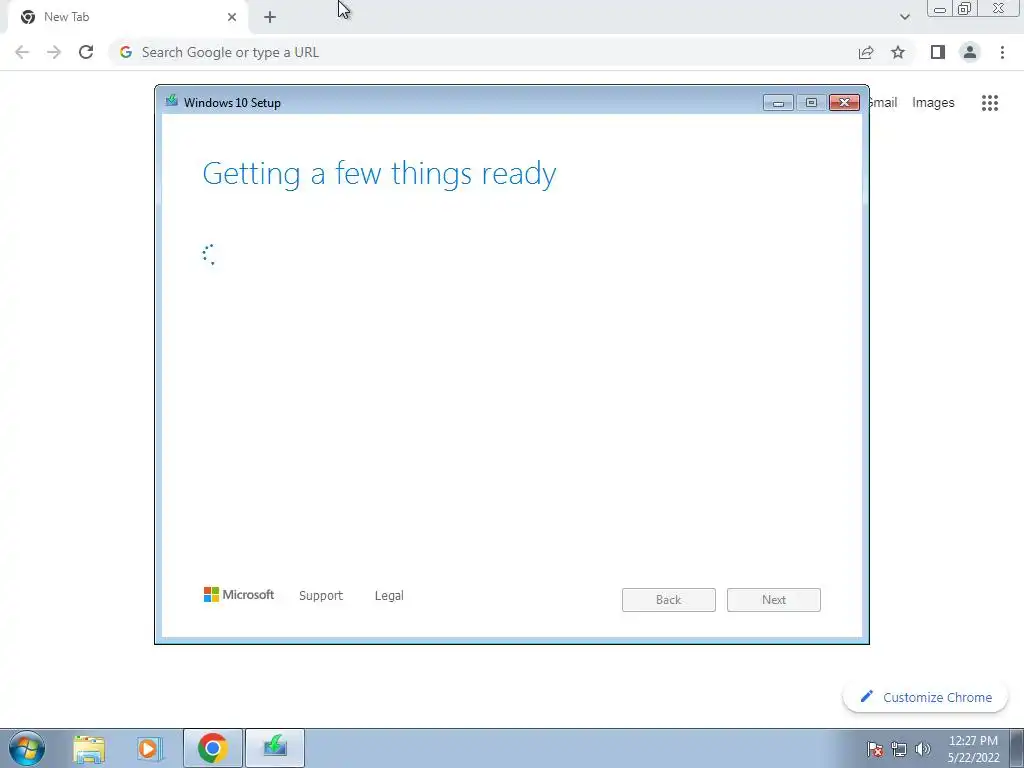Click the Microsoft logo in Setup
The width and height of the screenshot is (1024, 768).
239,594
